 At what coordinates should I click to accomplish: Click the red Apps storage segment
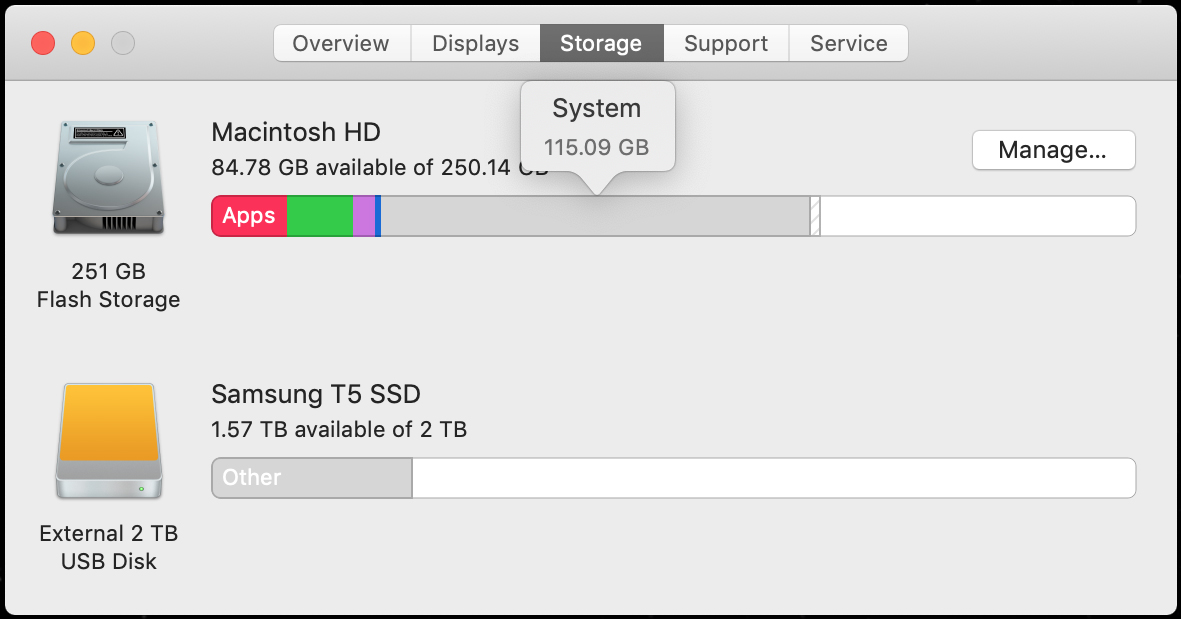(249, 217)
